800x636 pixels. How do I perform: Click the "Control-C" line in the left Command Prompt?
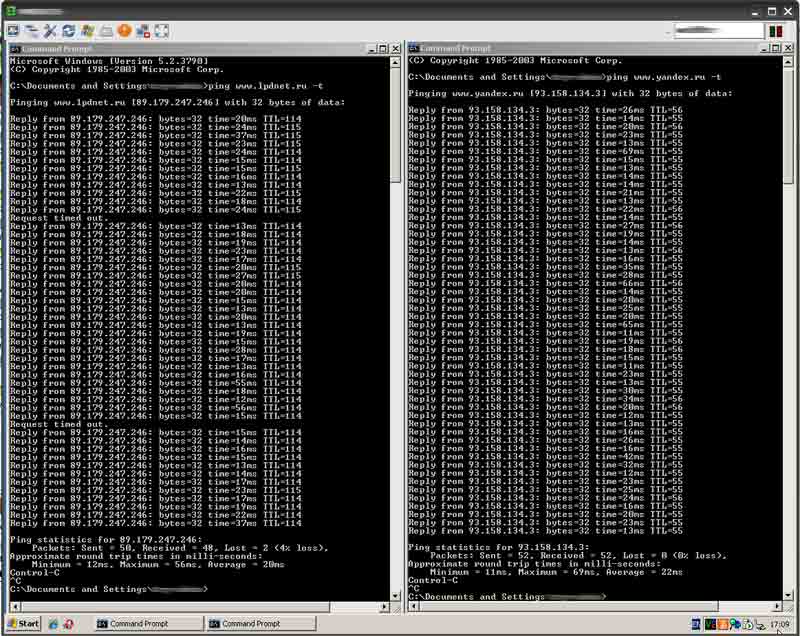coord(35,573)
